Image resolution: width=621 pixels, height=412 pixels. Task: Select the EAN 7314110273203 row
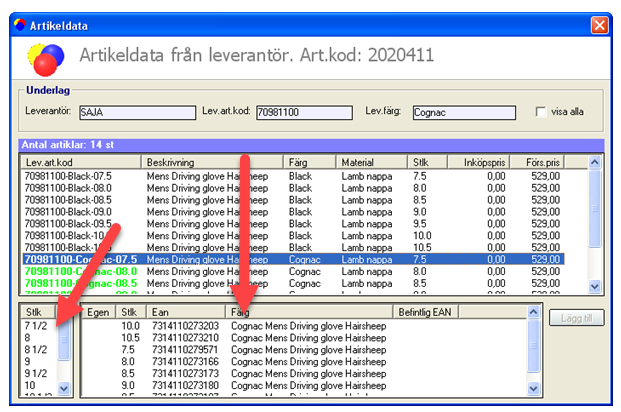182,325
